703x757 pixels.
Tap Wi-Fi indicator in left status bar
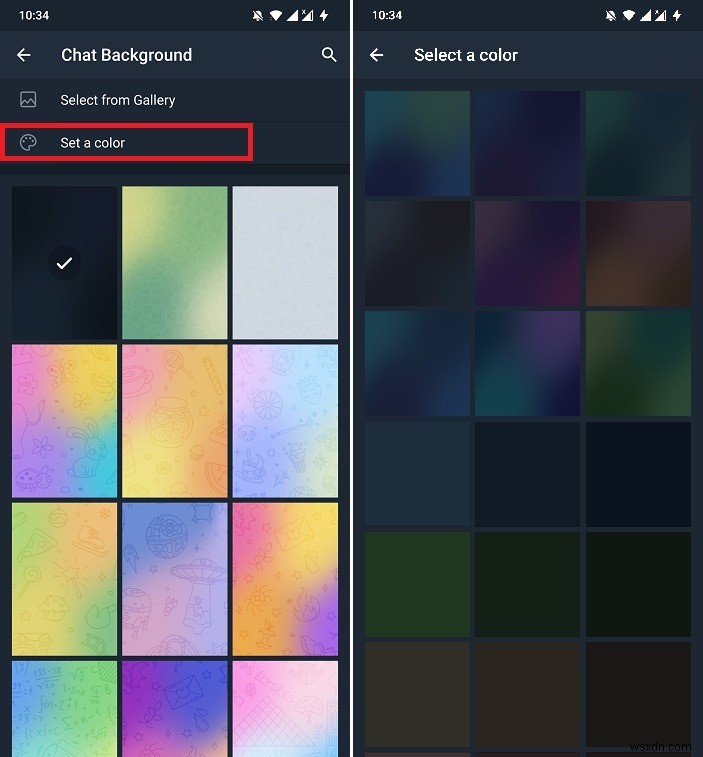(276, 15)
